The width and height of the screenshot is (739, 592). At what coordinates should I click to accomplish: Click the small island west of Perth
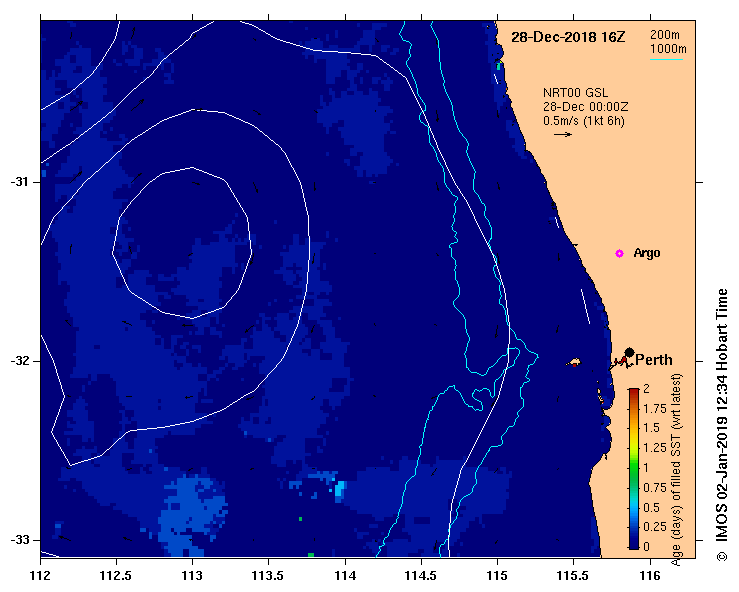coord(575,362)
